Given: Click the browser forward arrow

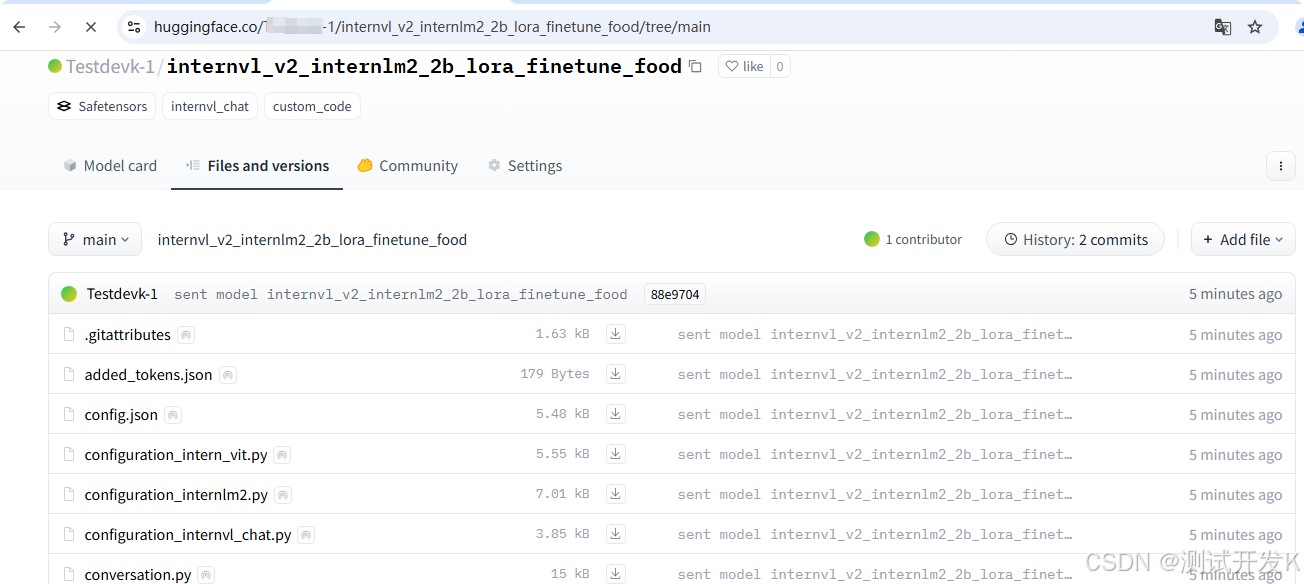Looking at the screenshot, I should [x=55, y=27].
